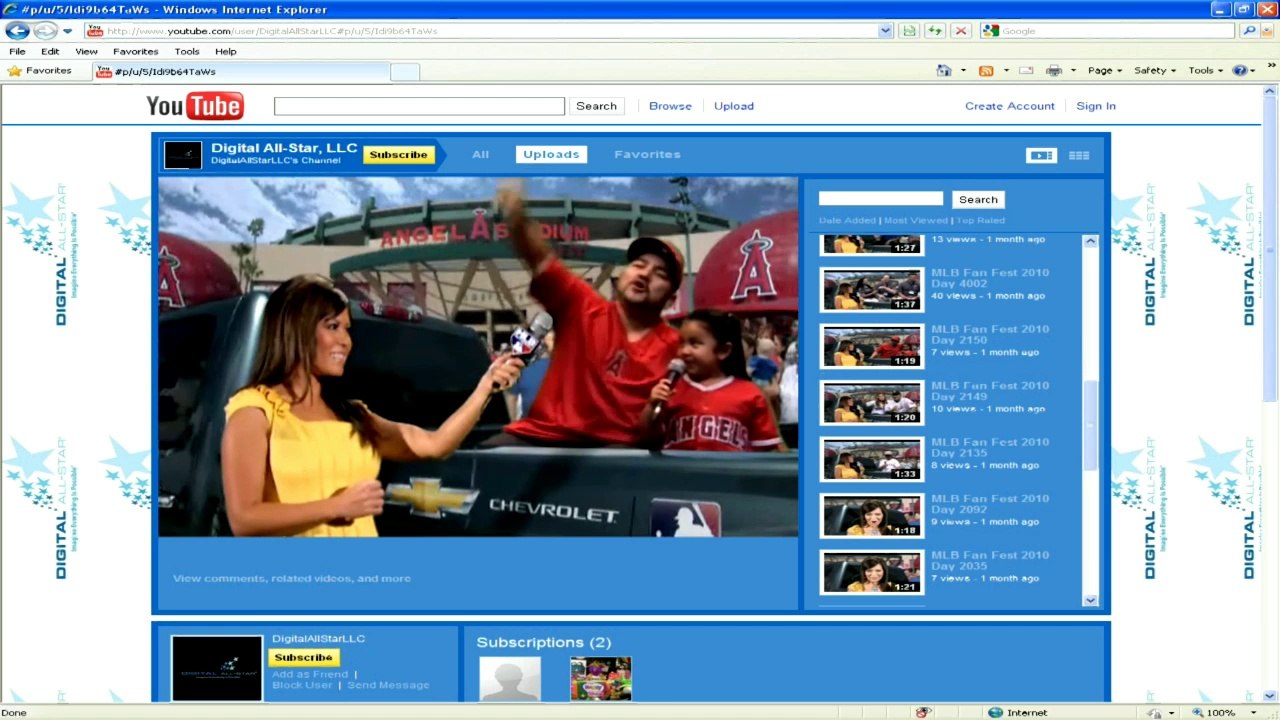Open a new blank browser tab

[404, 72]
